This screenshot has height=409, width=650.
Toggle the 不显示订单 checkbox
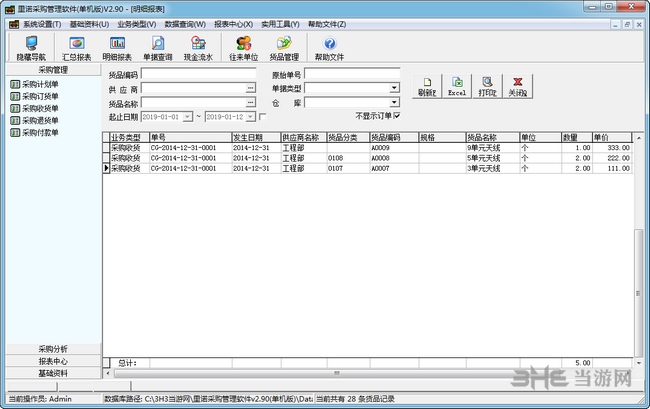tap(396, 117)
